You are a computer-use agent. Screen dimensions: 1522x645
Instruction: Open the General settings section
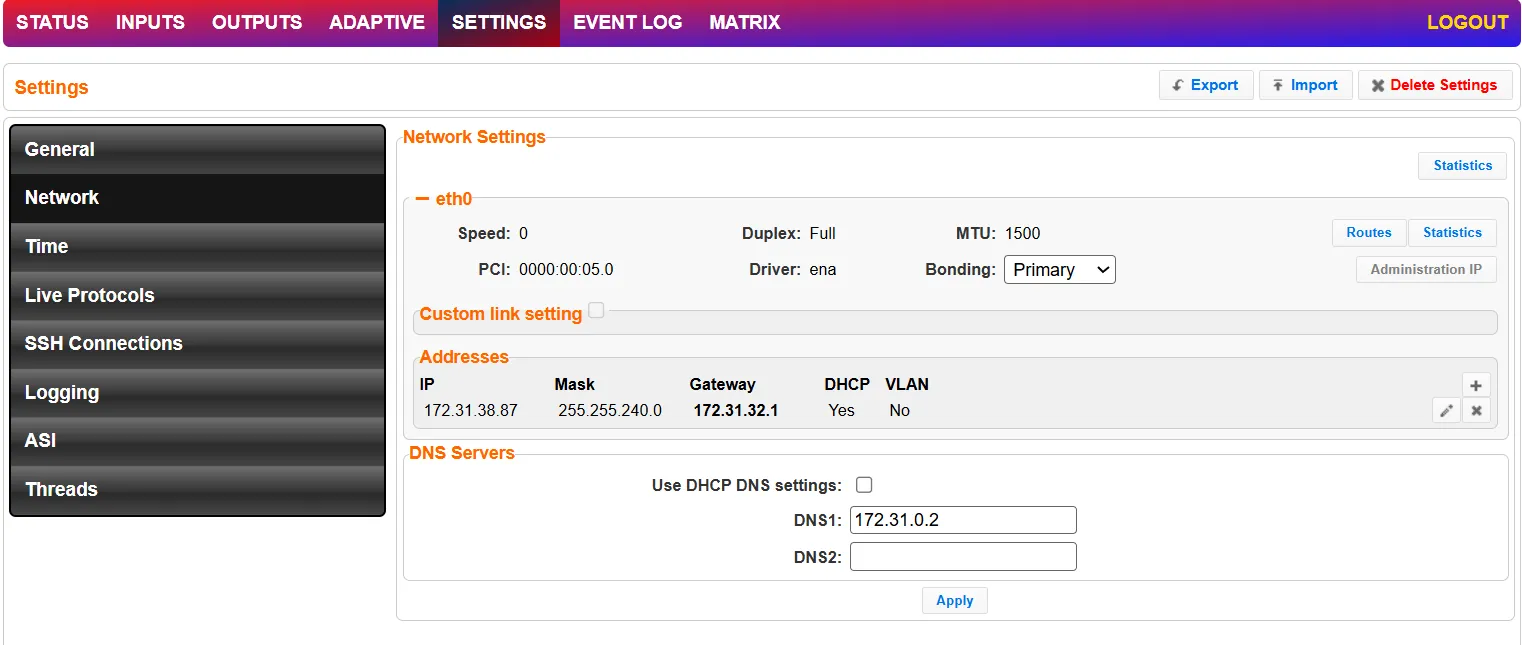197,150
